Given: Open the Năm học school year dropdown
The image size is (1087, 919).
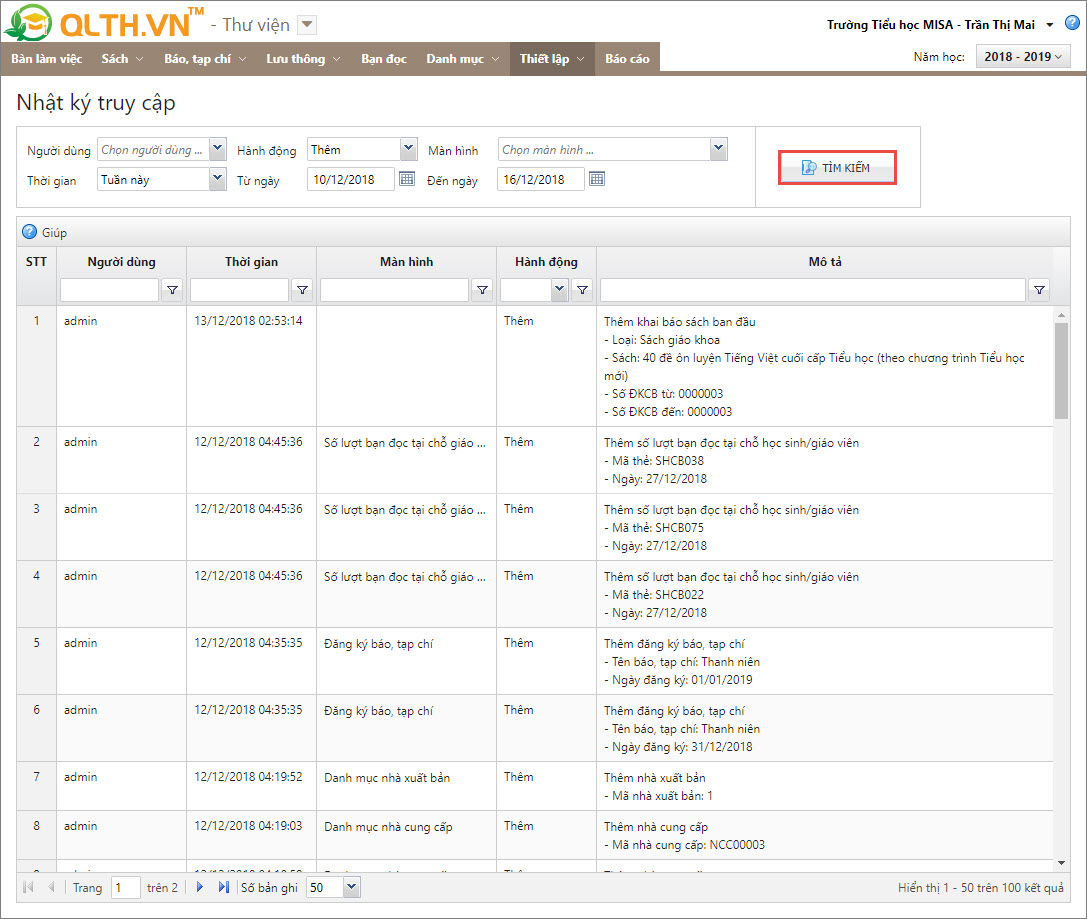Looking at the screenshot, I should point(1023,57).
